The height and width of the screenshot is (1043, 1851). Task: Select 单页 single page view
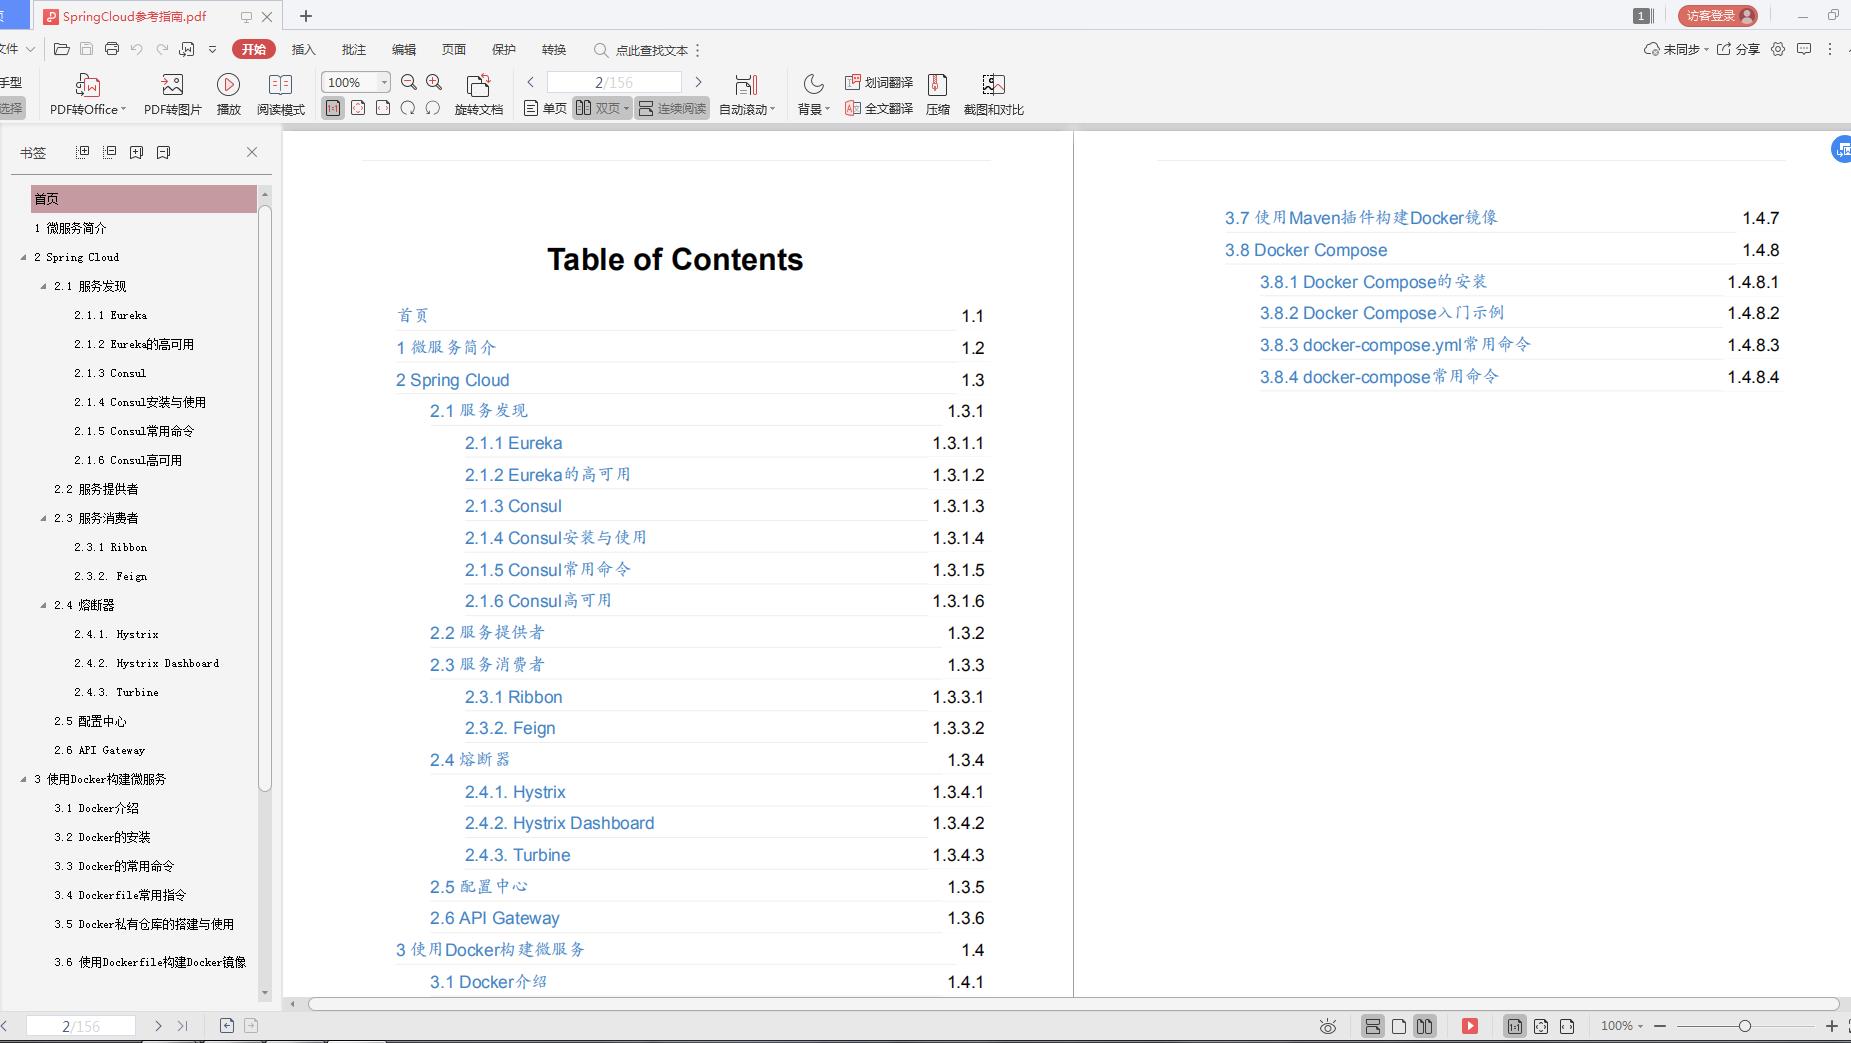(x=546, y=108)
